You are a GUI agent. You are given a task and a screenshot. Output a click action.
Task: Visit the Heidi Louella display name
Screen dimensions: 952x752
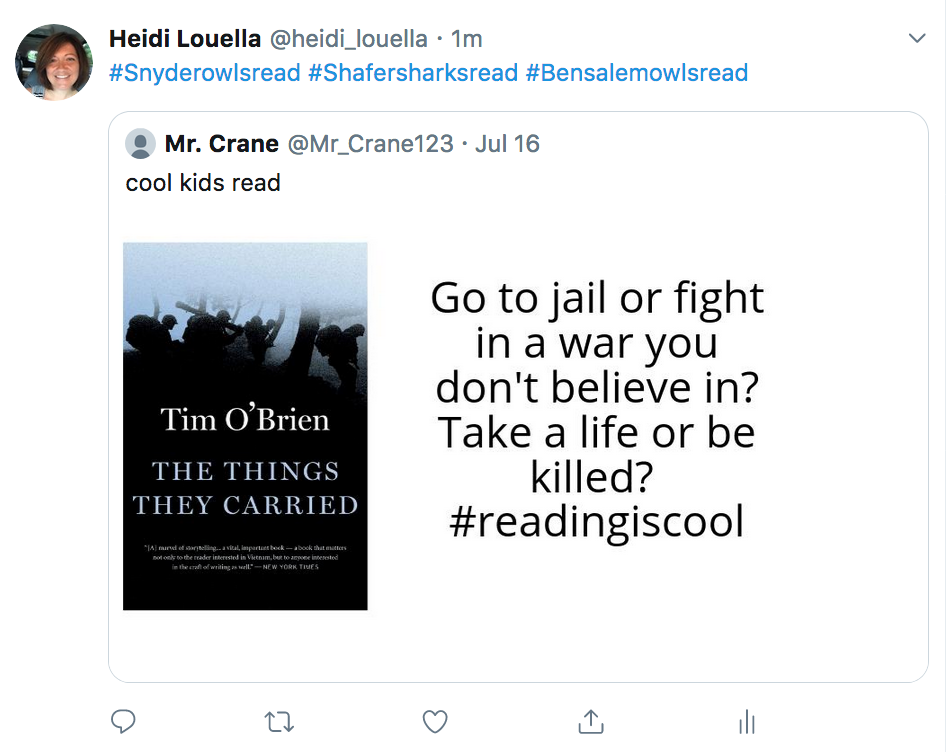185,39
